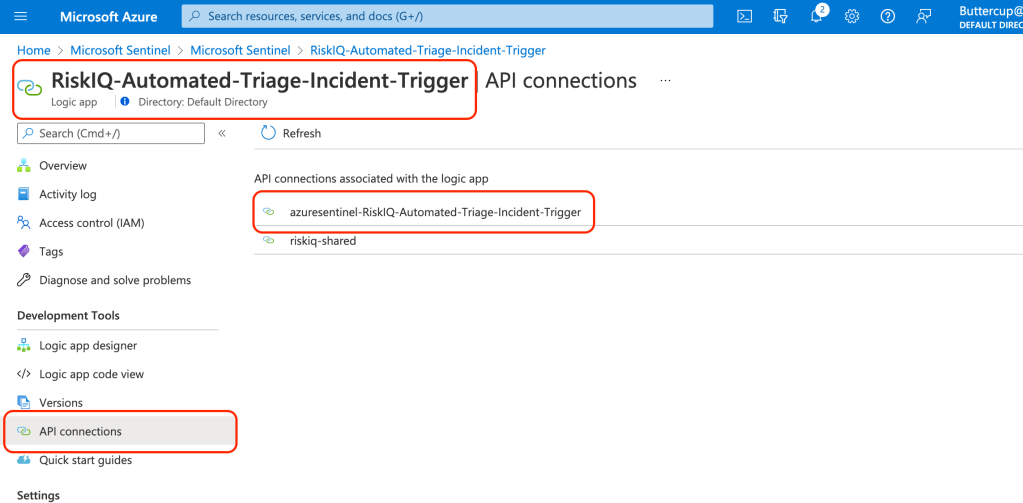Open portal settings gear
The width and height of the screenshot is (1023, 503).
click(x=852, y=16)
